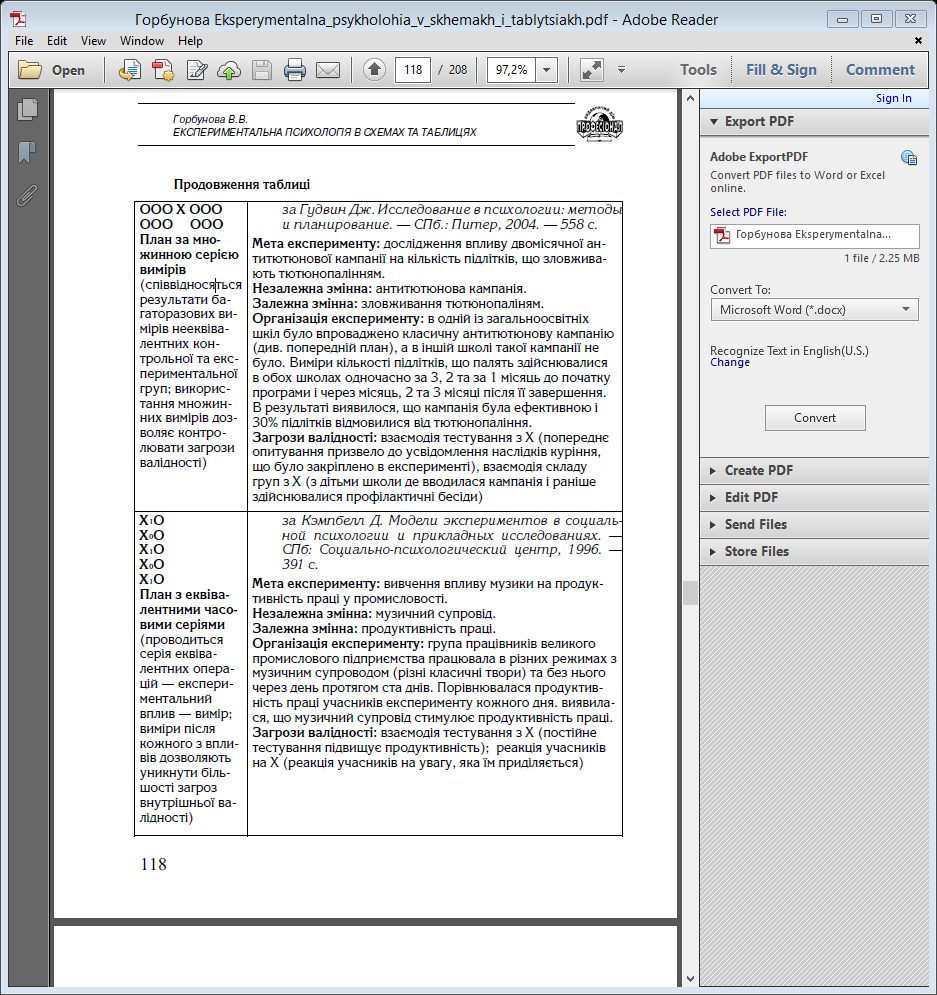
Task: Expand the Create PDF section
Action: [x=758, y=470]
